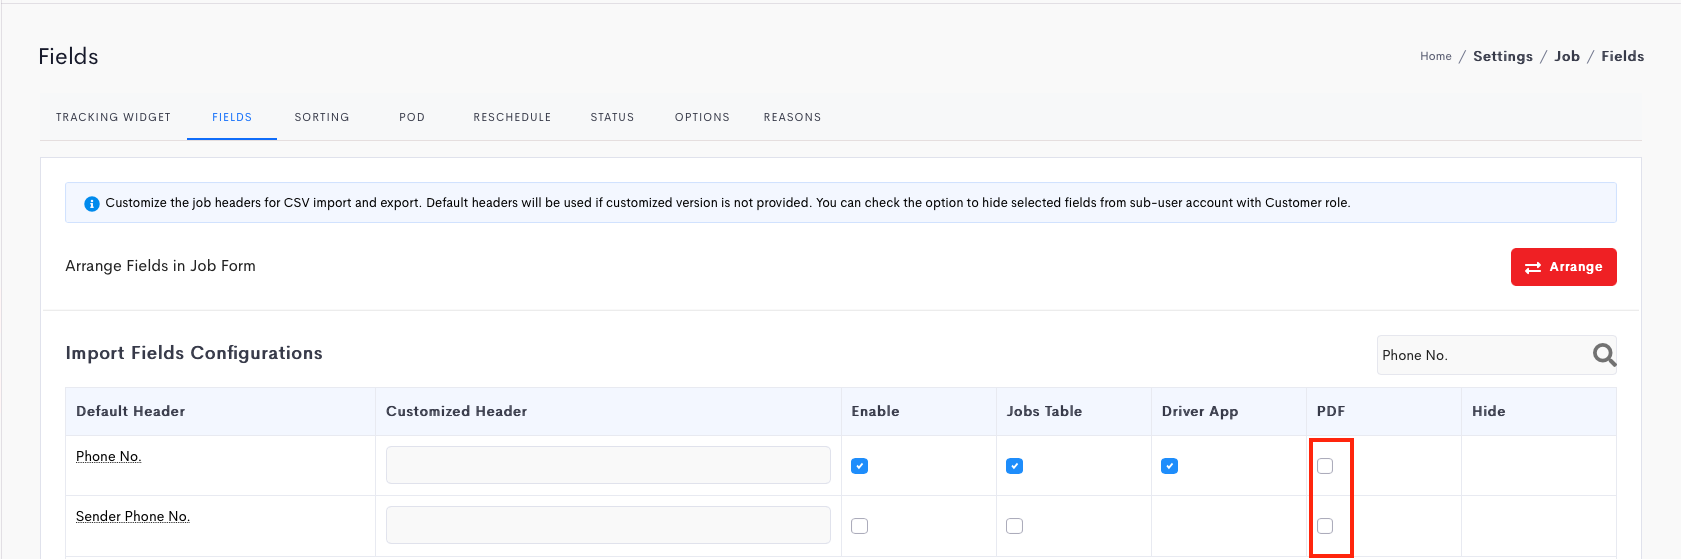Image resolution: width=1681 pixels, height=559 pixels.
Task: Open the Tracking Widget tab
Action: [113, 117]
